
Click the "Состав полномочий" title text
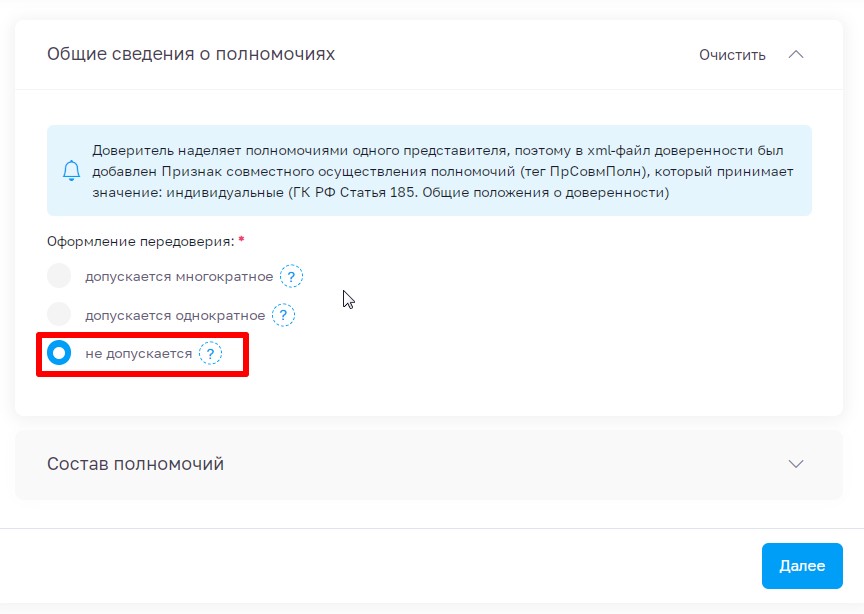(136, 464)
